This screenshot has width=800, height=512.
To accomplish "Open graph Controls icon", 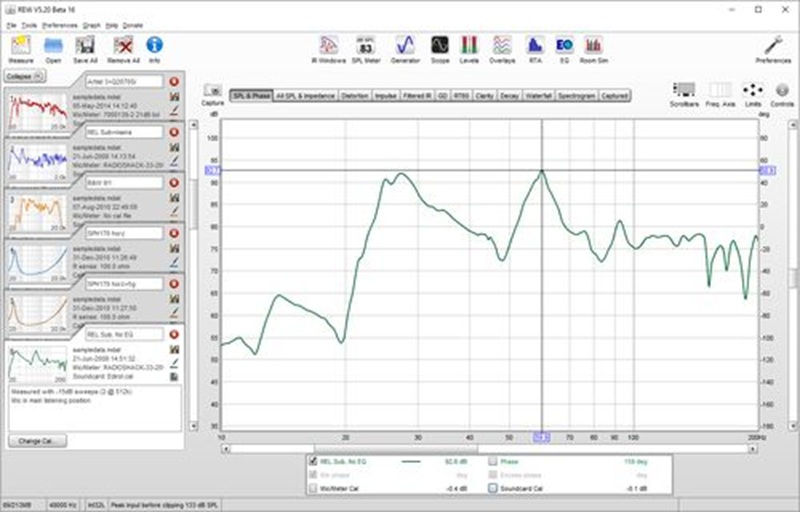I will [x=782, y=95].
